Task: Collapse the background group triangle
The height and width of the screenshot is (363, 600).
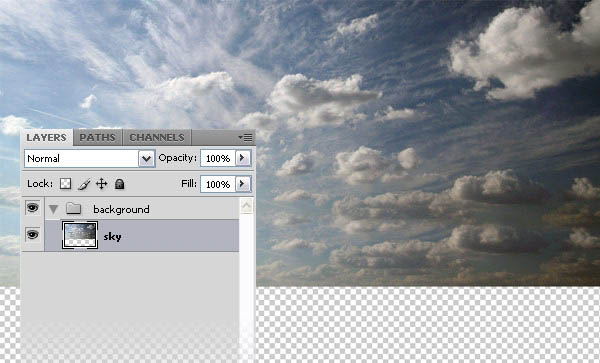Action: click(x=54, y=209)
